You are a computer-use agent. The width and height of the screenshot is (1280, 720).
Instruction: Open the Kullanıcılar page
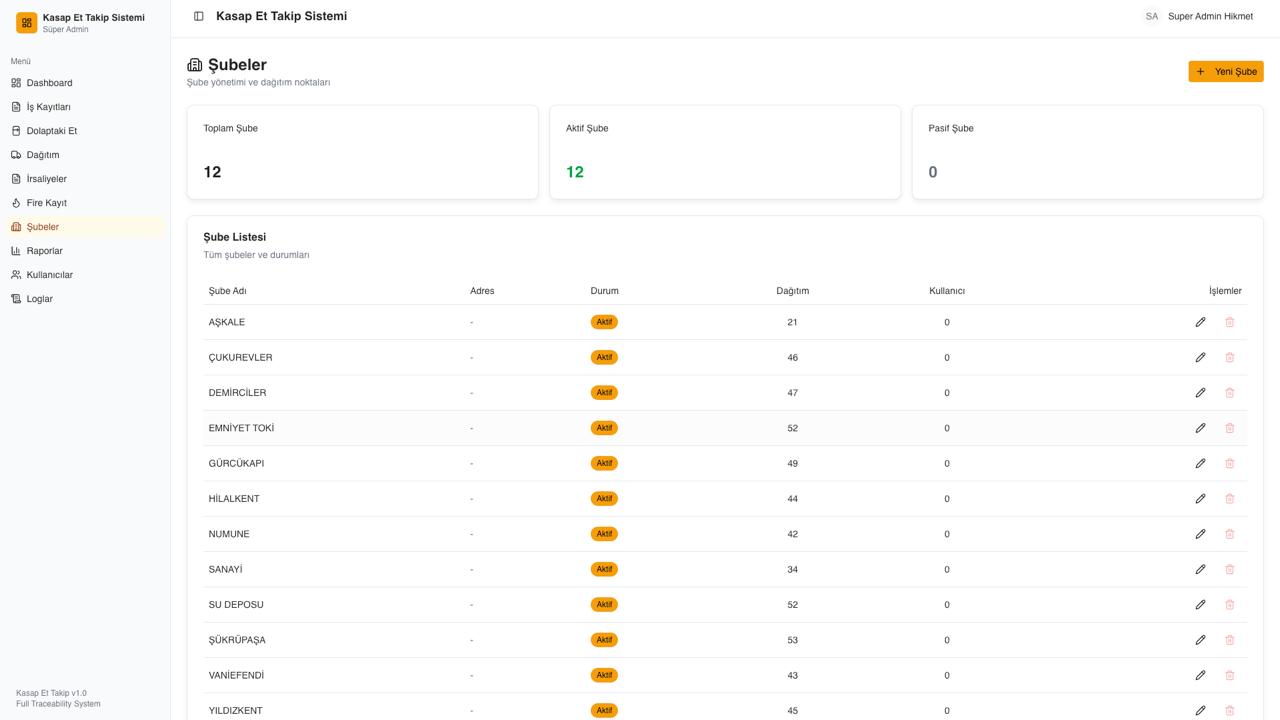(x=49, y=275)
